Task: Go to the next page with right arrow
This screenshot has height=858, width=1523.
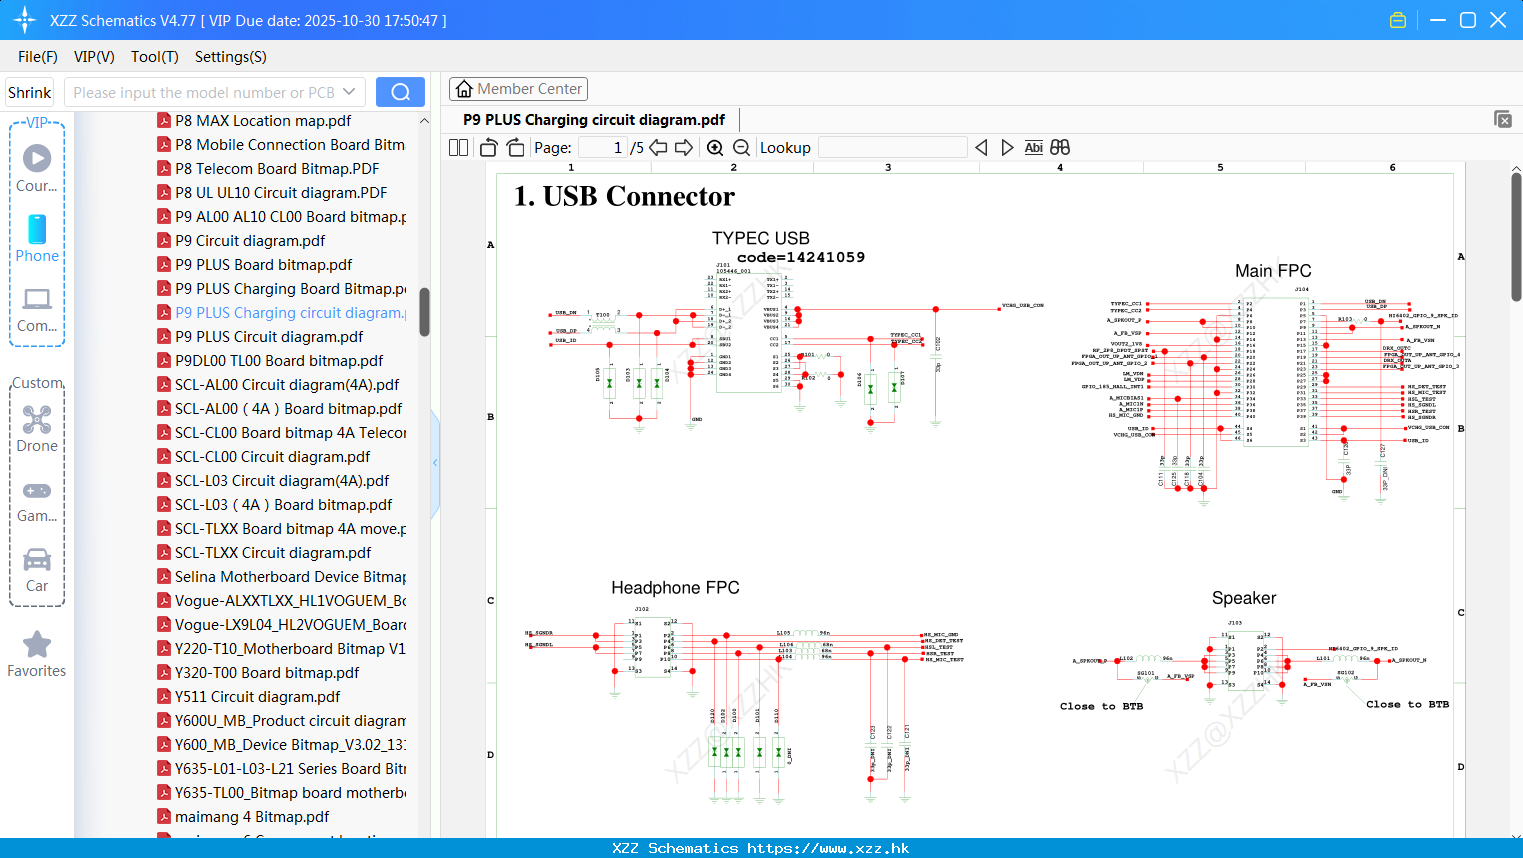Action: pos(684,148)
